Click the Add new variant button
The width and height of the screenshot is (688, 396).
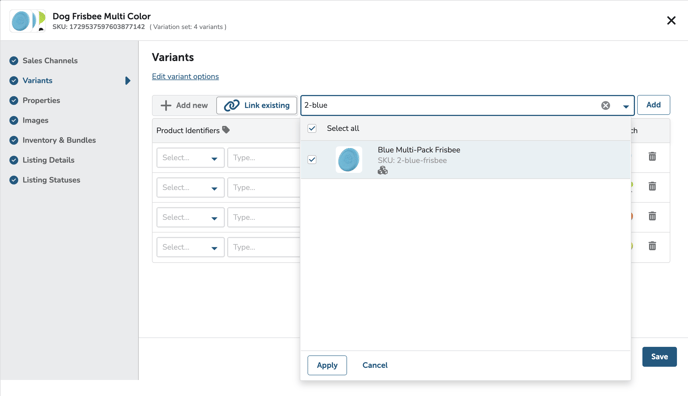pos(184,105)
